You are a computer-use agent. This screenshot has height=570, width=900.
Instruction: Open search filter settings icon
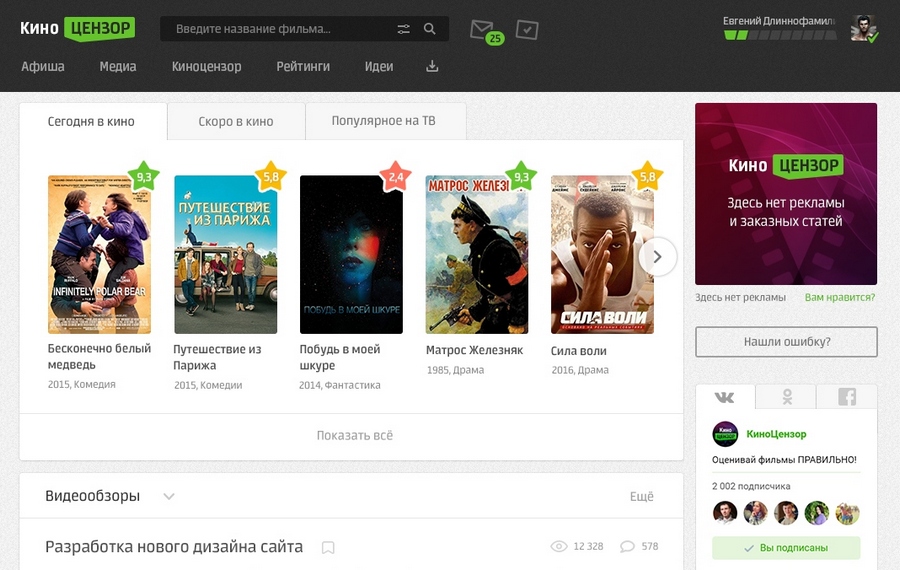tap(404, 29)
